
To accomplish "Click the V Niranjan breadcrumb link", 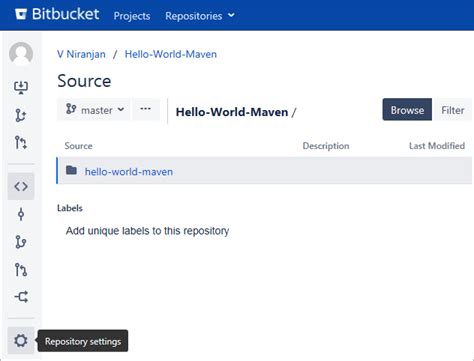I will point(81,54).
